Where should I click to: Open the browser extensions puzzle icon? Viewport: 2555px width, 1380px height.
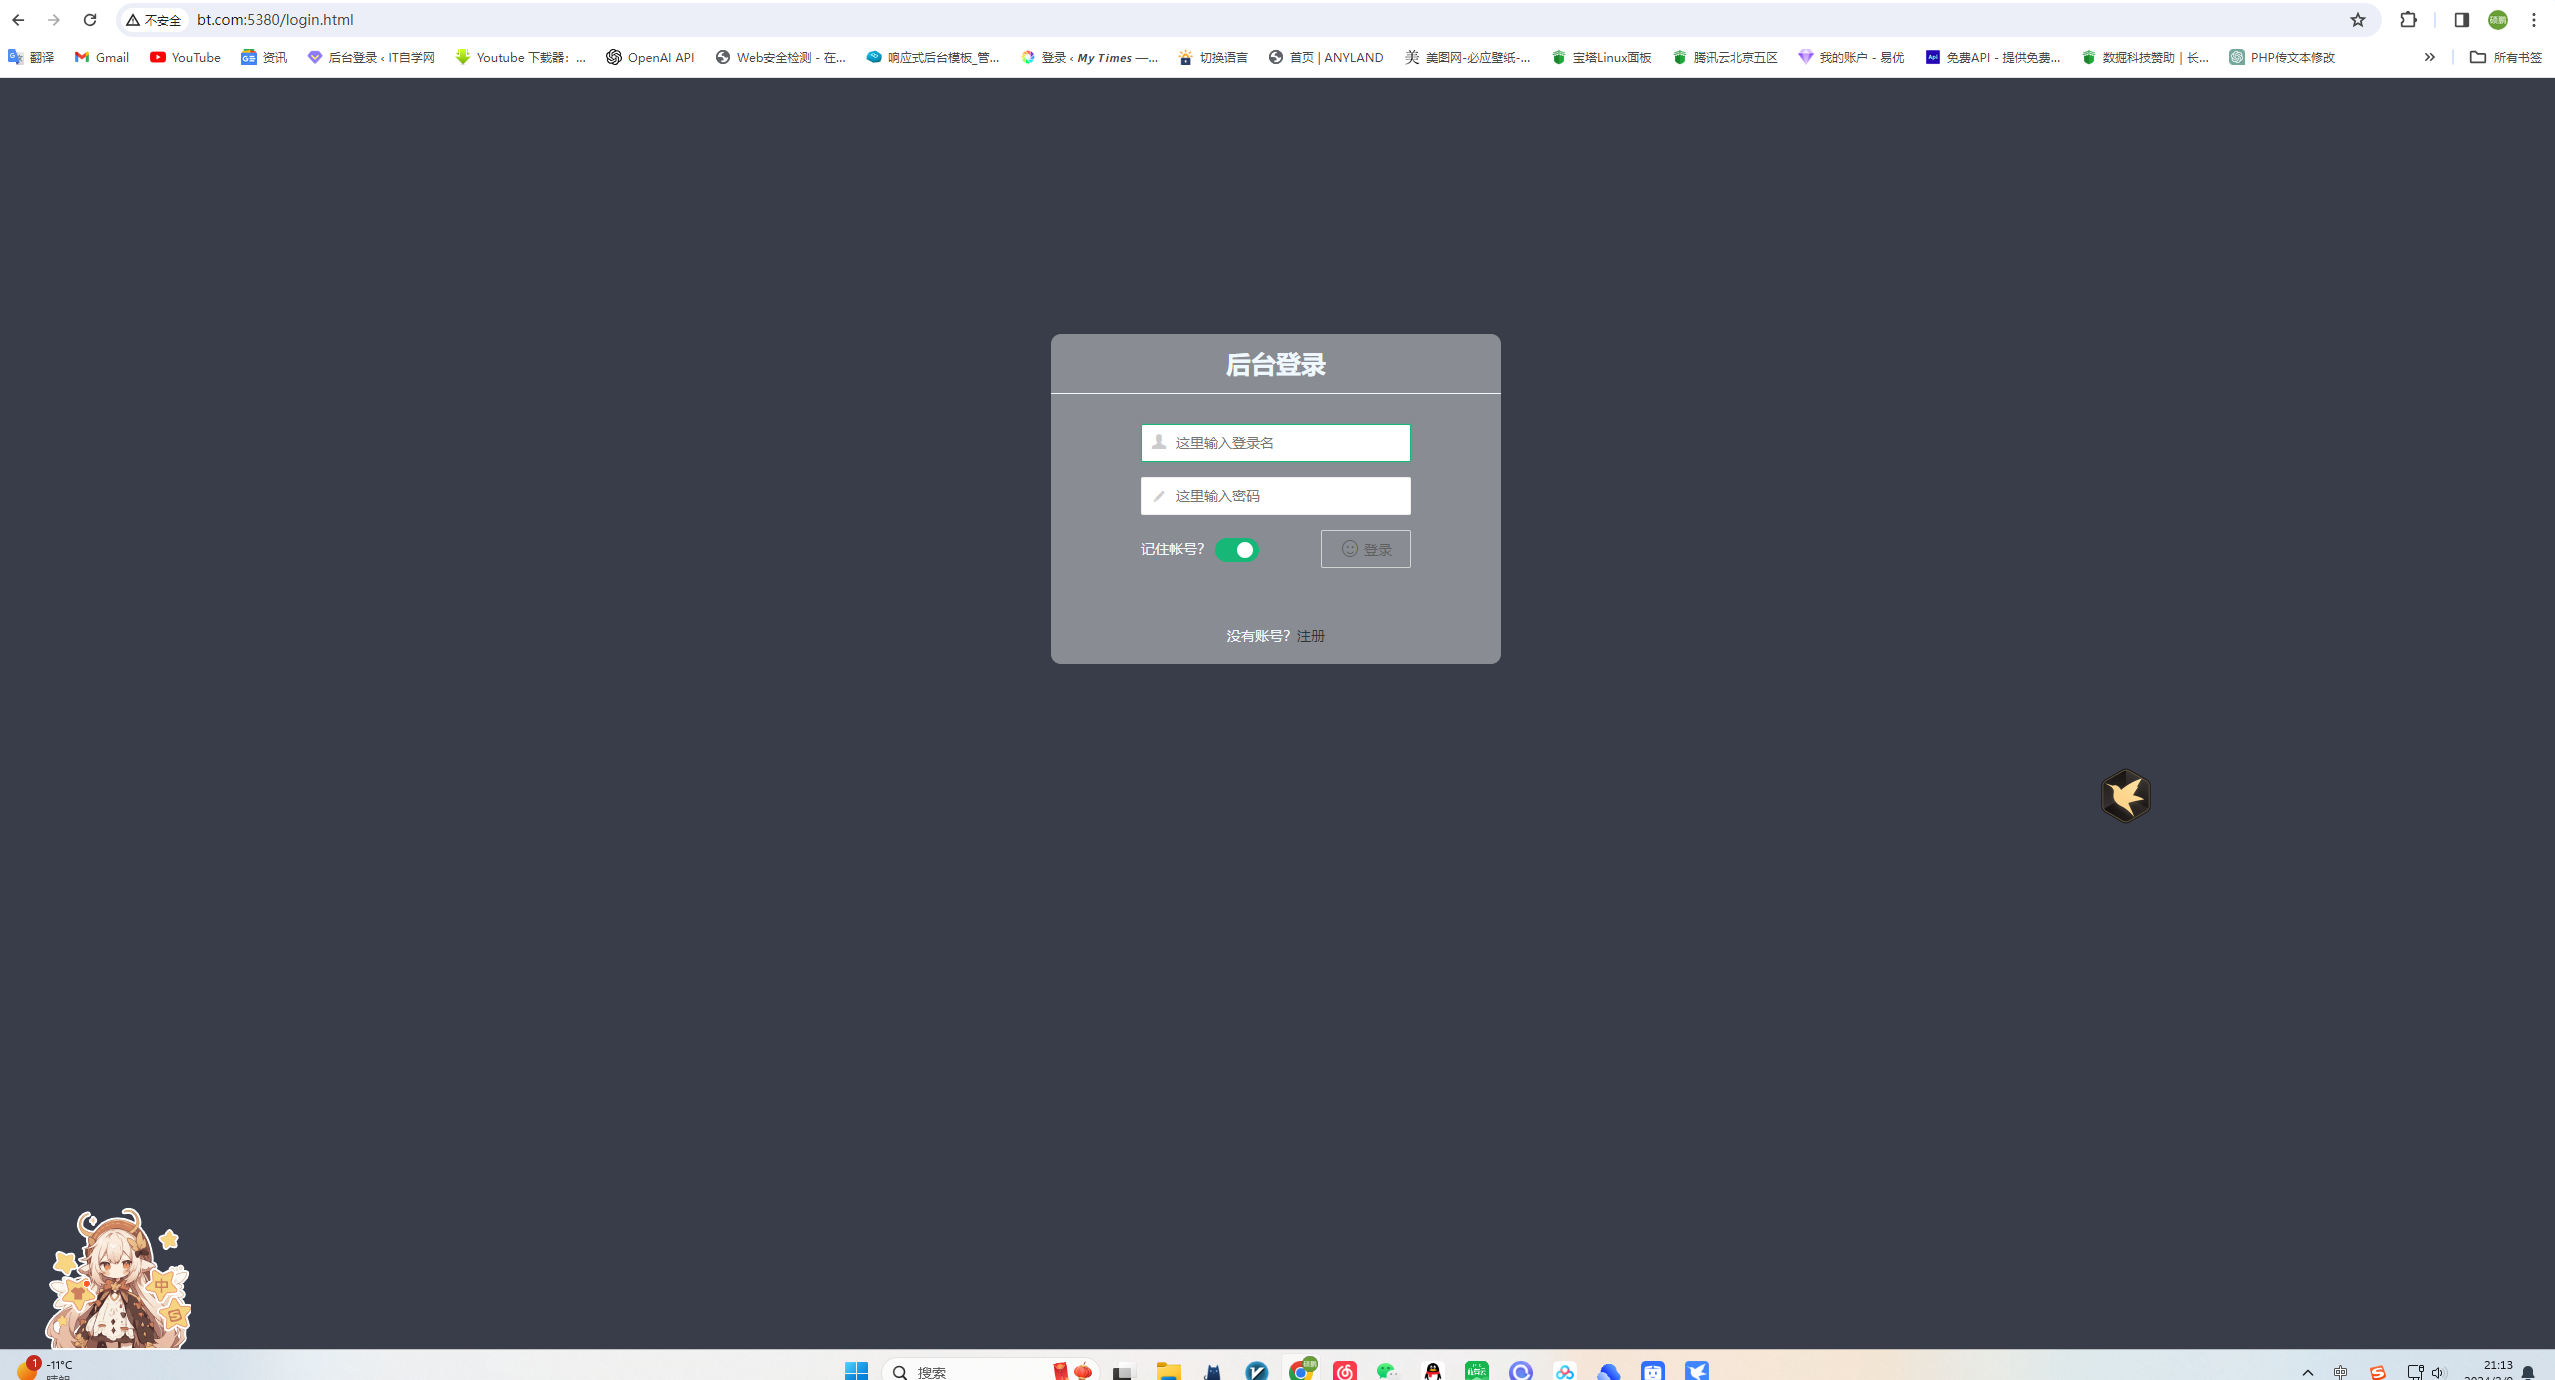pos(2408,20)
